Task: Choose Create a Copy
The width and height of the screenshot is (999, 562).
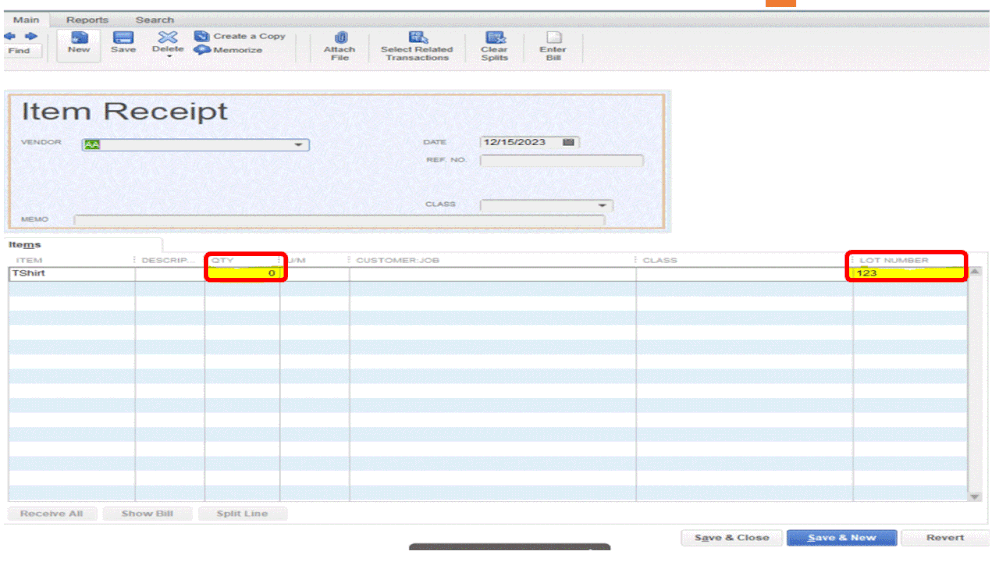Action: 240,36
